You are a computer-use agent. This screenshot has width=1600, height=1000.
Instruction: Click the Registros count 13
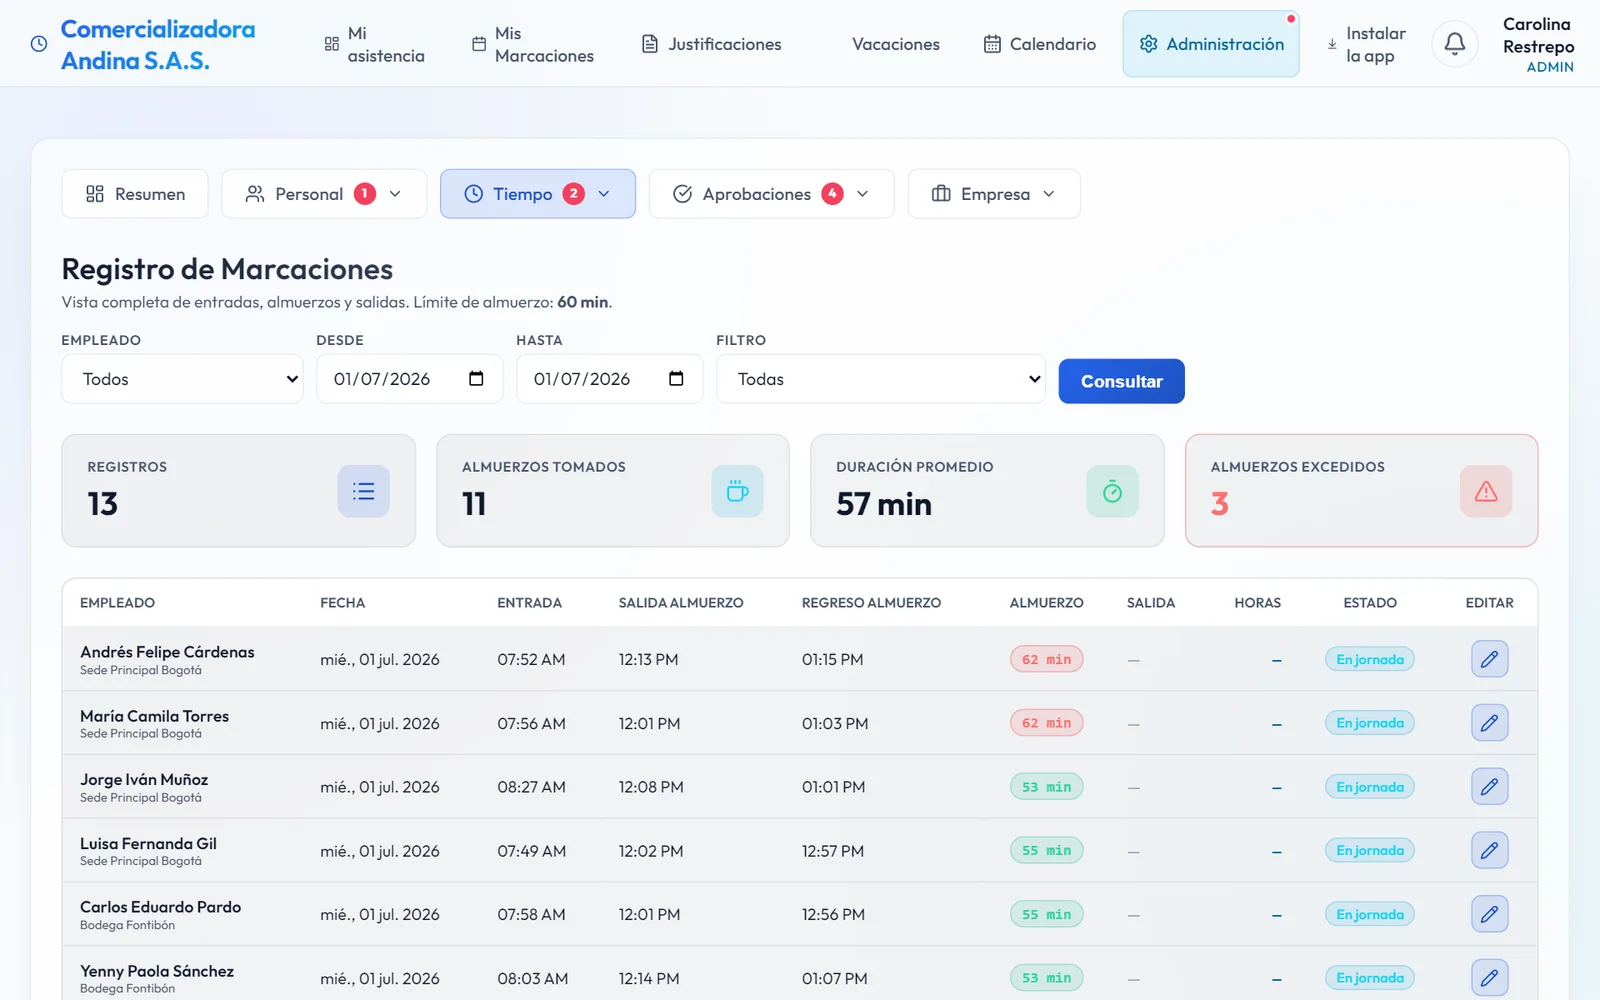(102, 503)
